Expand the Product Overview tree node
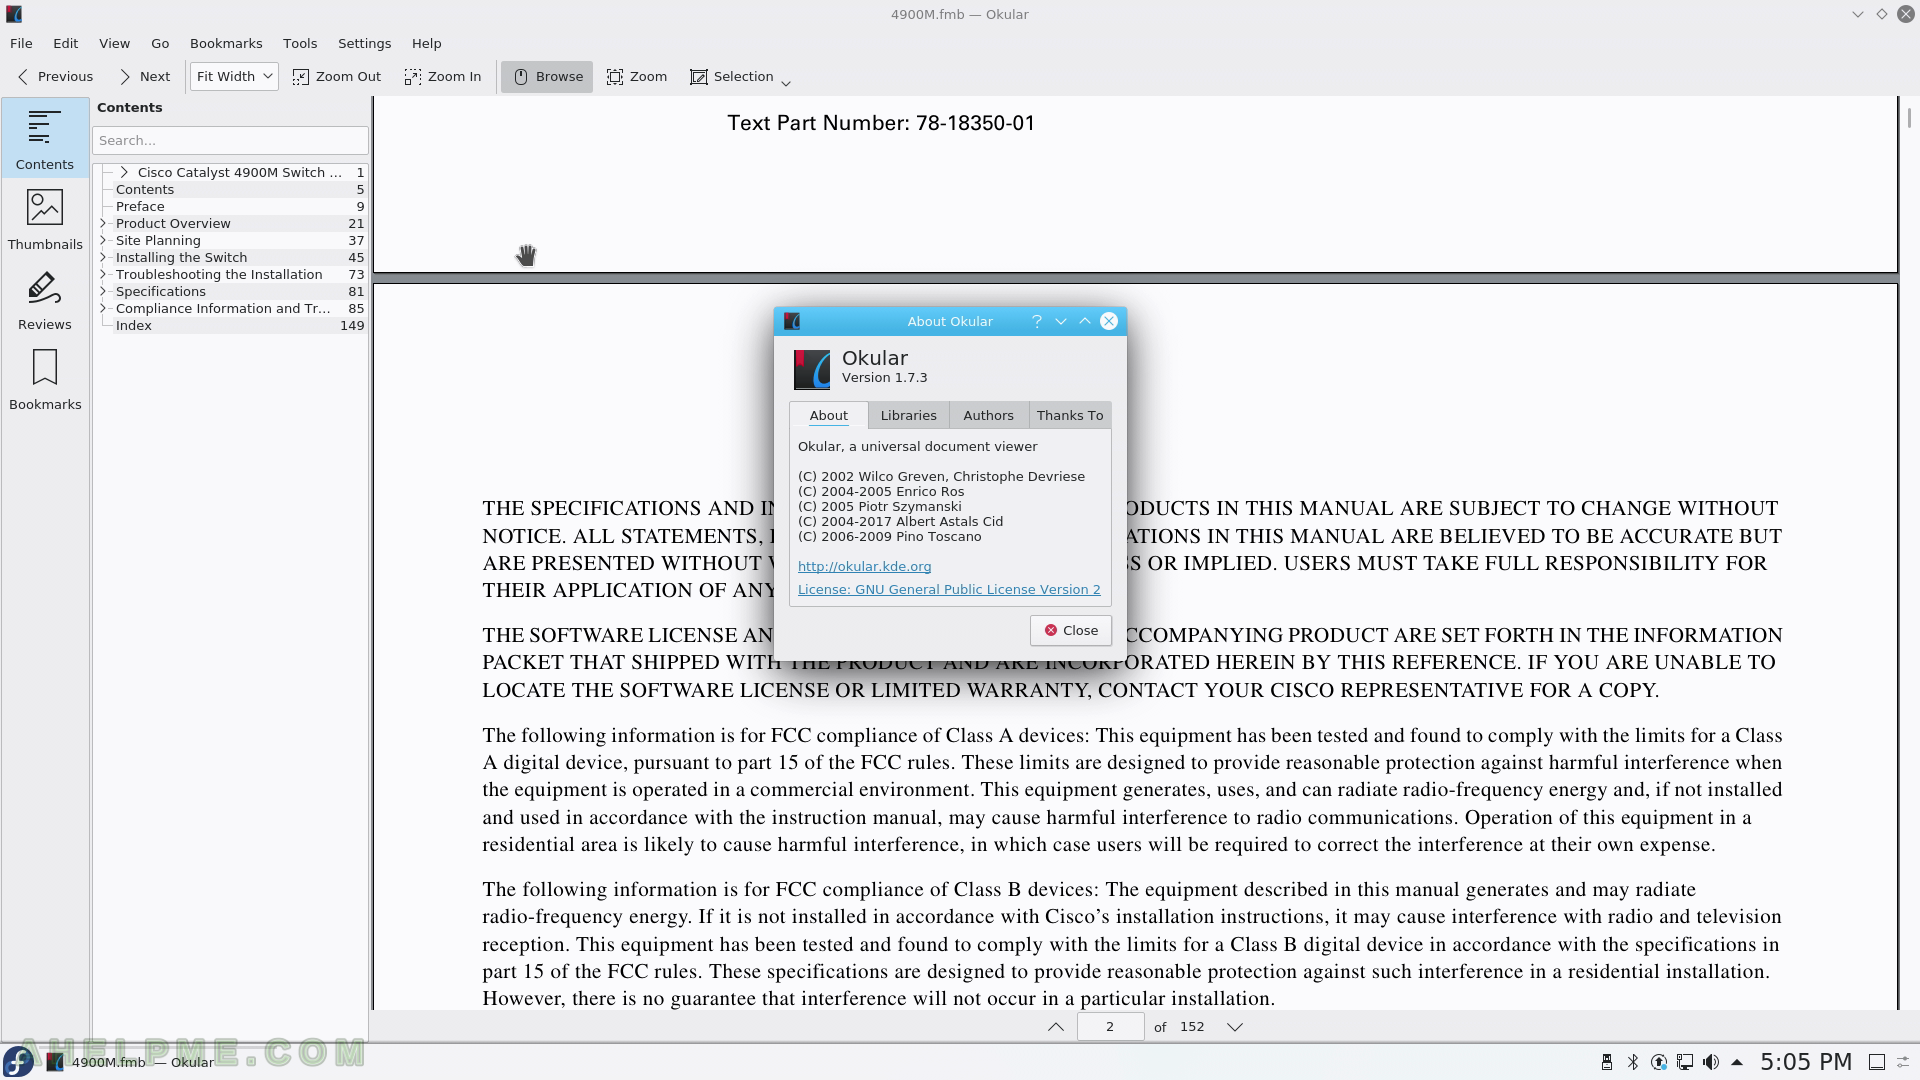This screenshot has width=1920, height=1080. (x=103, y=223)
